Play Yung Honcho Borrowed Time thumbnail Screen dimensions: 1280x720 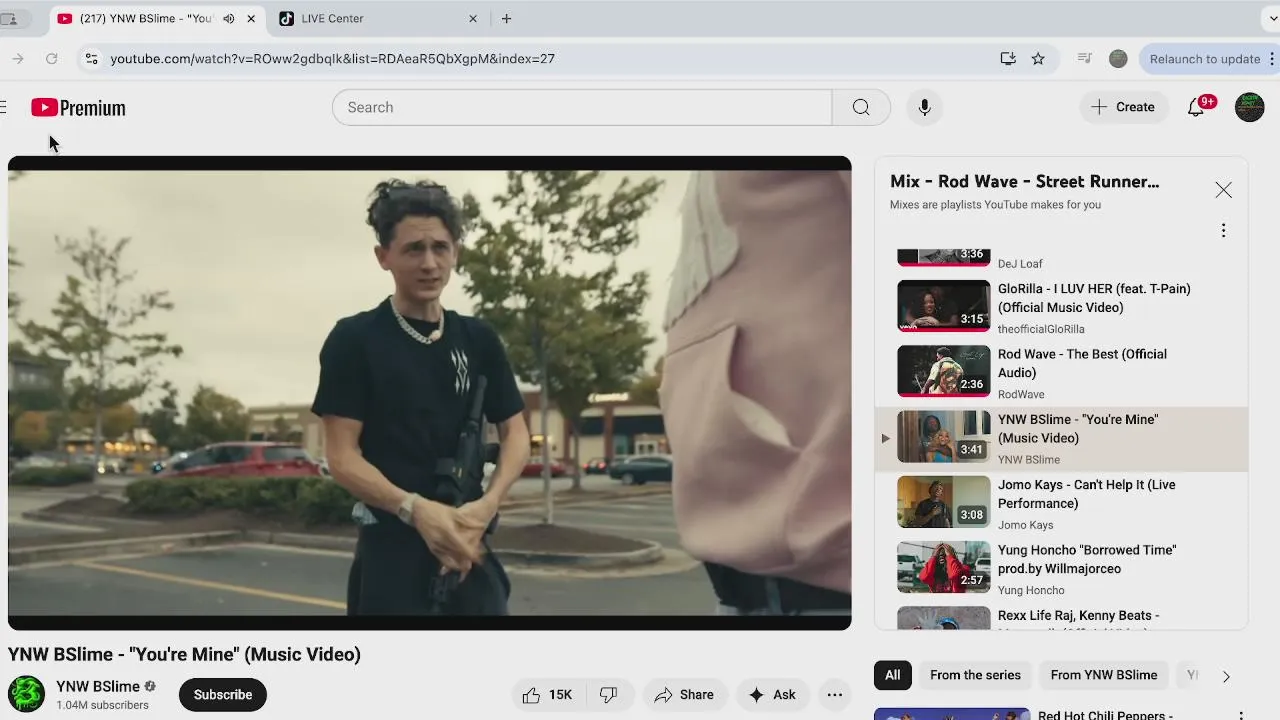pyautogui.click(x=943, y=567)
